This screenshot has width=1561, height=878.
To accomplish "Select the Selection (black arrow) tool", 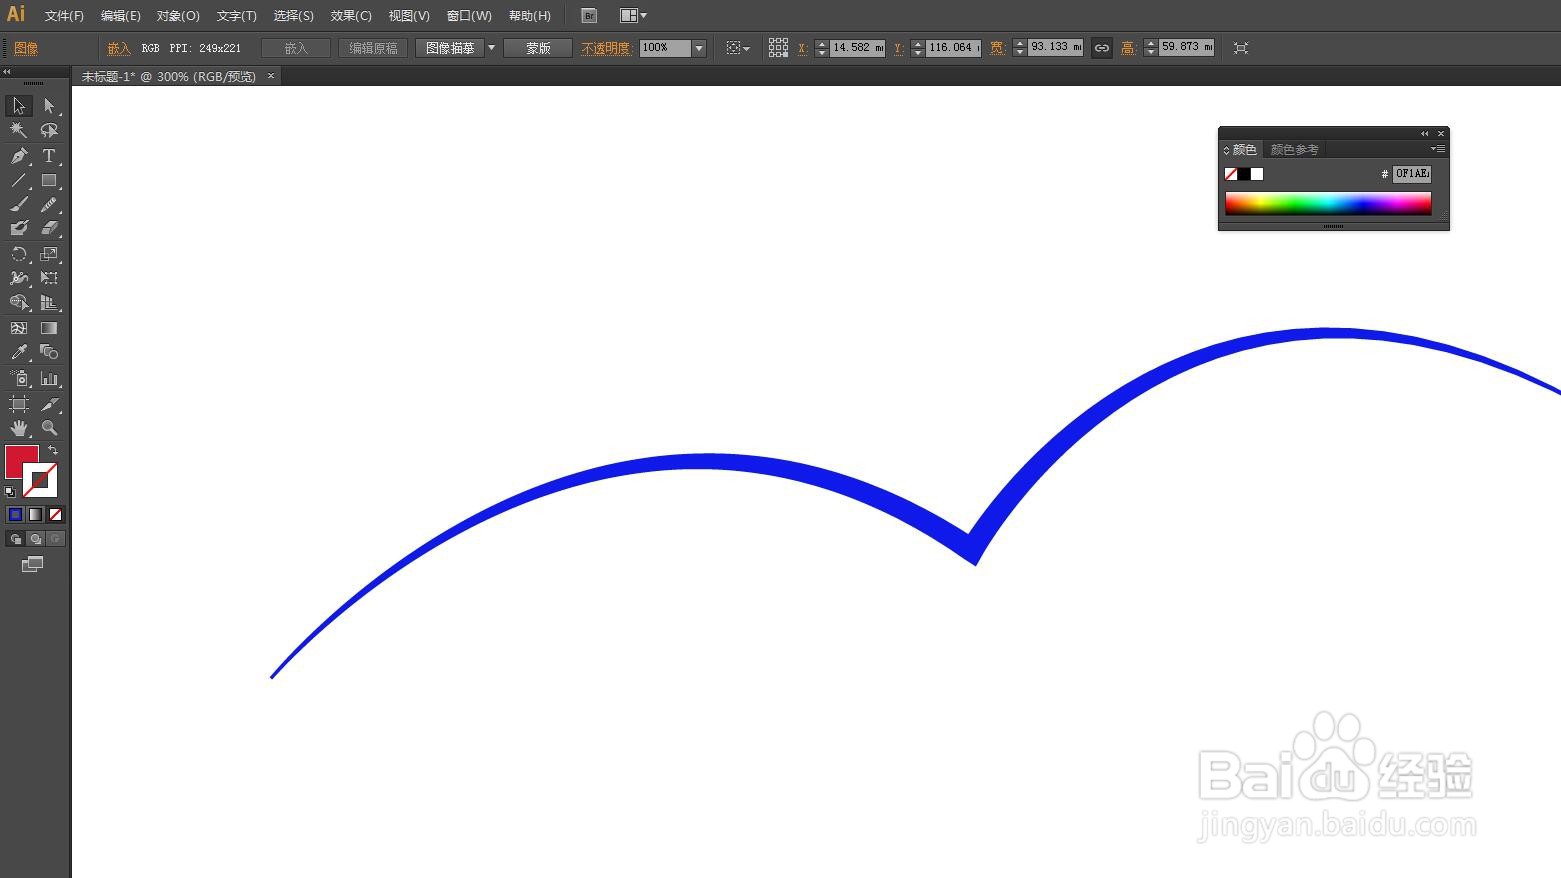I will (x=18, y=106).
